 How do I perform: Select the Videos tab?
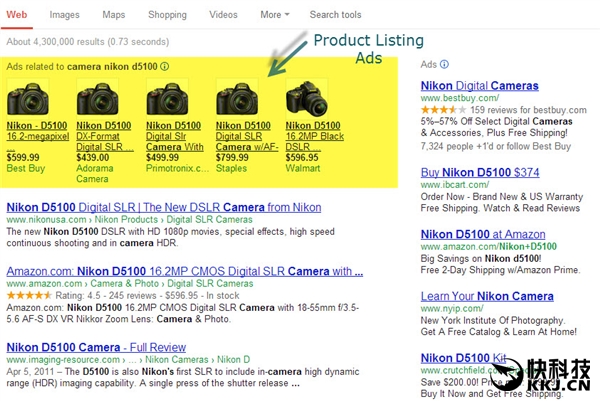(223, 15)
